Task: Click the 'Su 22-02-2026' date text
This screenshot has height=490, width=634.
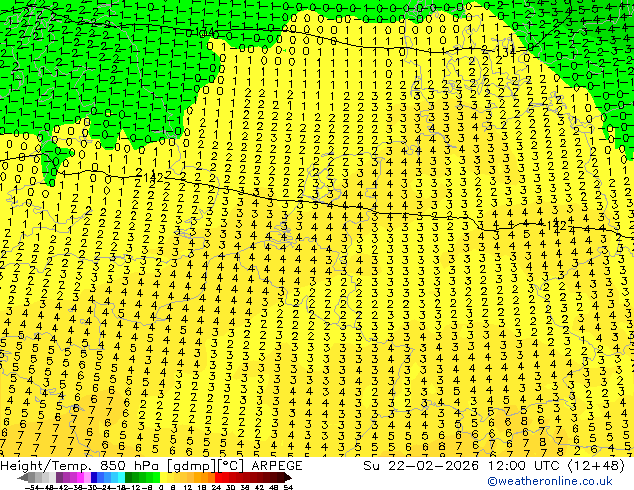Action: coord(421,466)
